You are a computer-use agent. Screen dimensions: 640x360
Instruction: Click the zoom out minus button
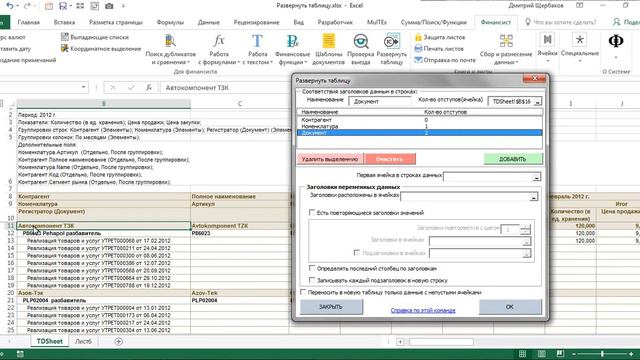tap(573, 353)
